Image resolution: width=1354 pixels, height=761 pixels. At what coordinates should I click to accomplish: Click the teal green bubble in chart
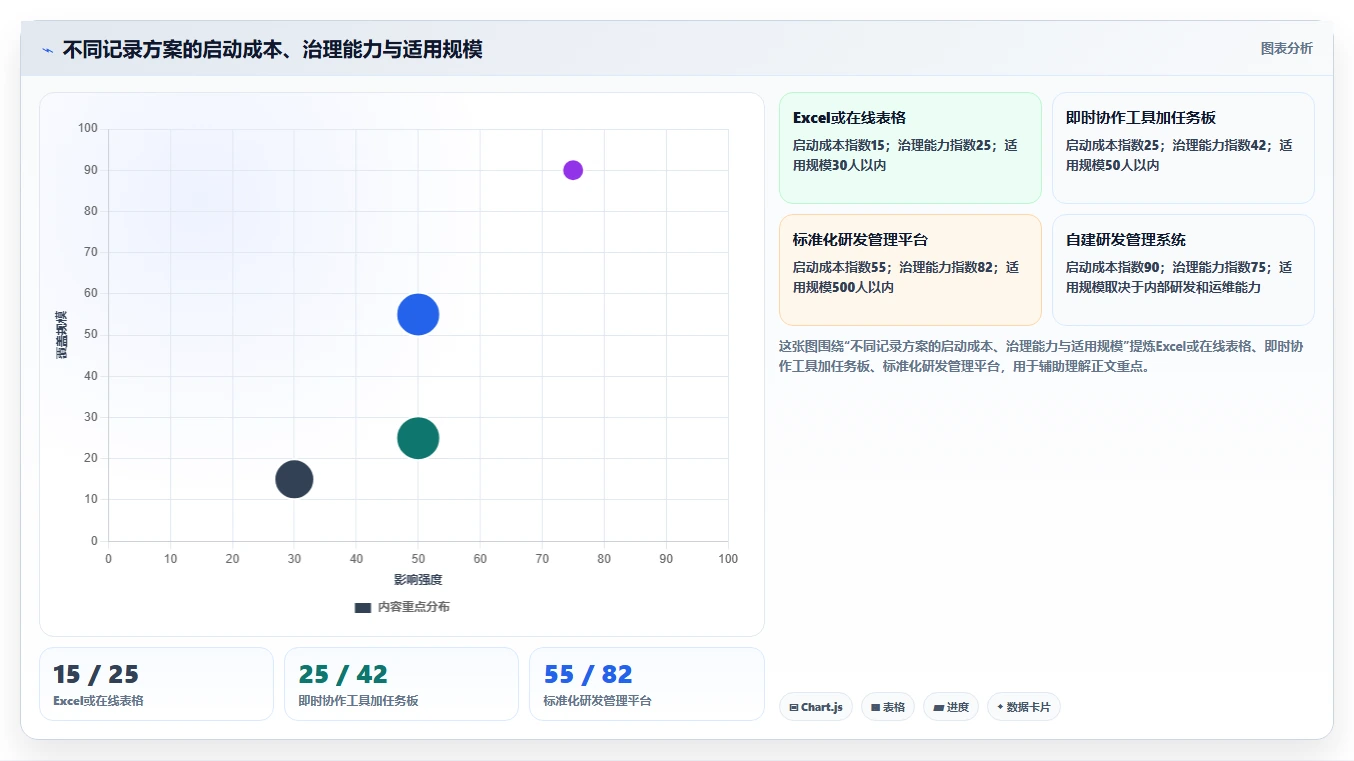(418, 438)
